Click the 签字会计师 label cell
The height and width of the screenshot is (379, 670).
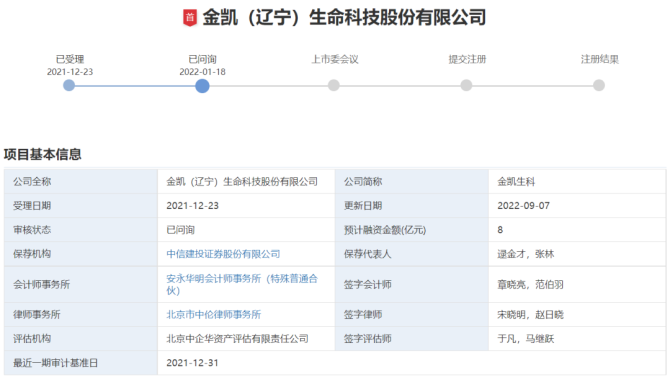tap(412, 285)
